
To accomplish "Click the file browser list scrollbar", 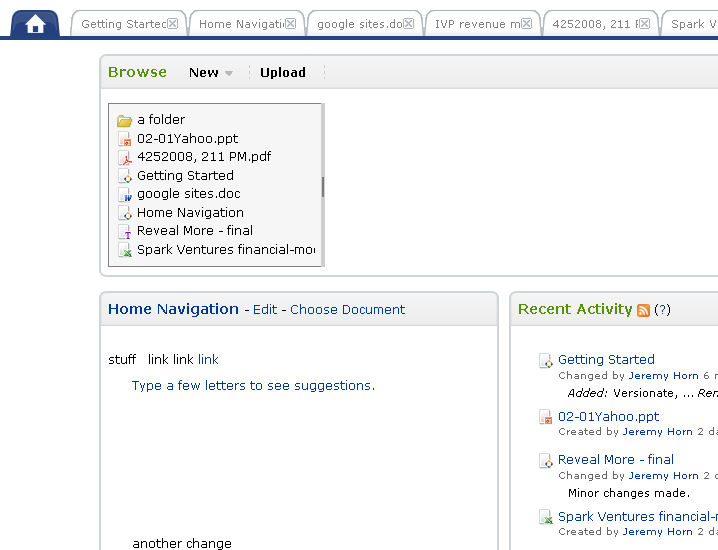I will click(322, 186).
